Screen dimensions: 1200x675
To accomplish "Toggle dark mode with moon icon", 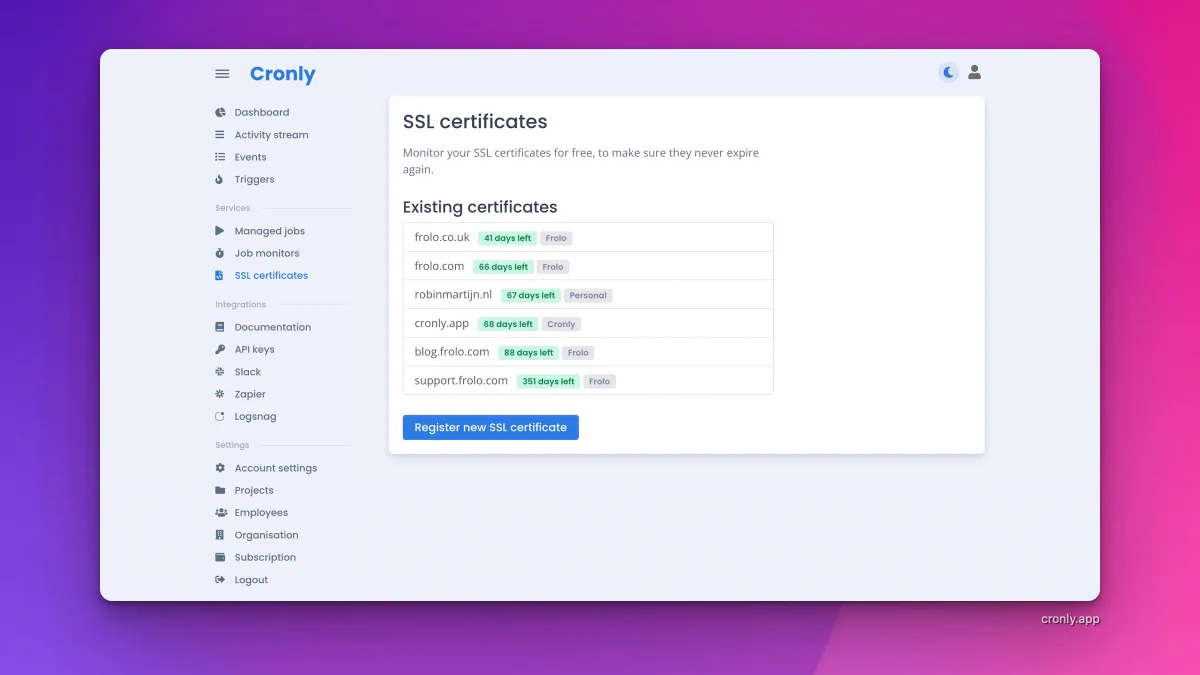I will 948,72.
